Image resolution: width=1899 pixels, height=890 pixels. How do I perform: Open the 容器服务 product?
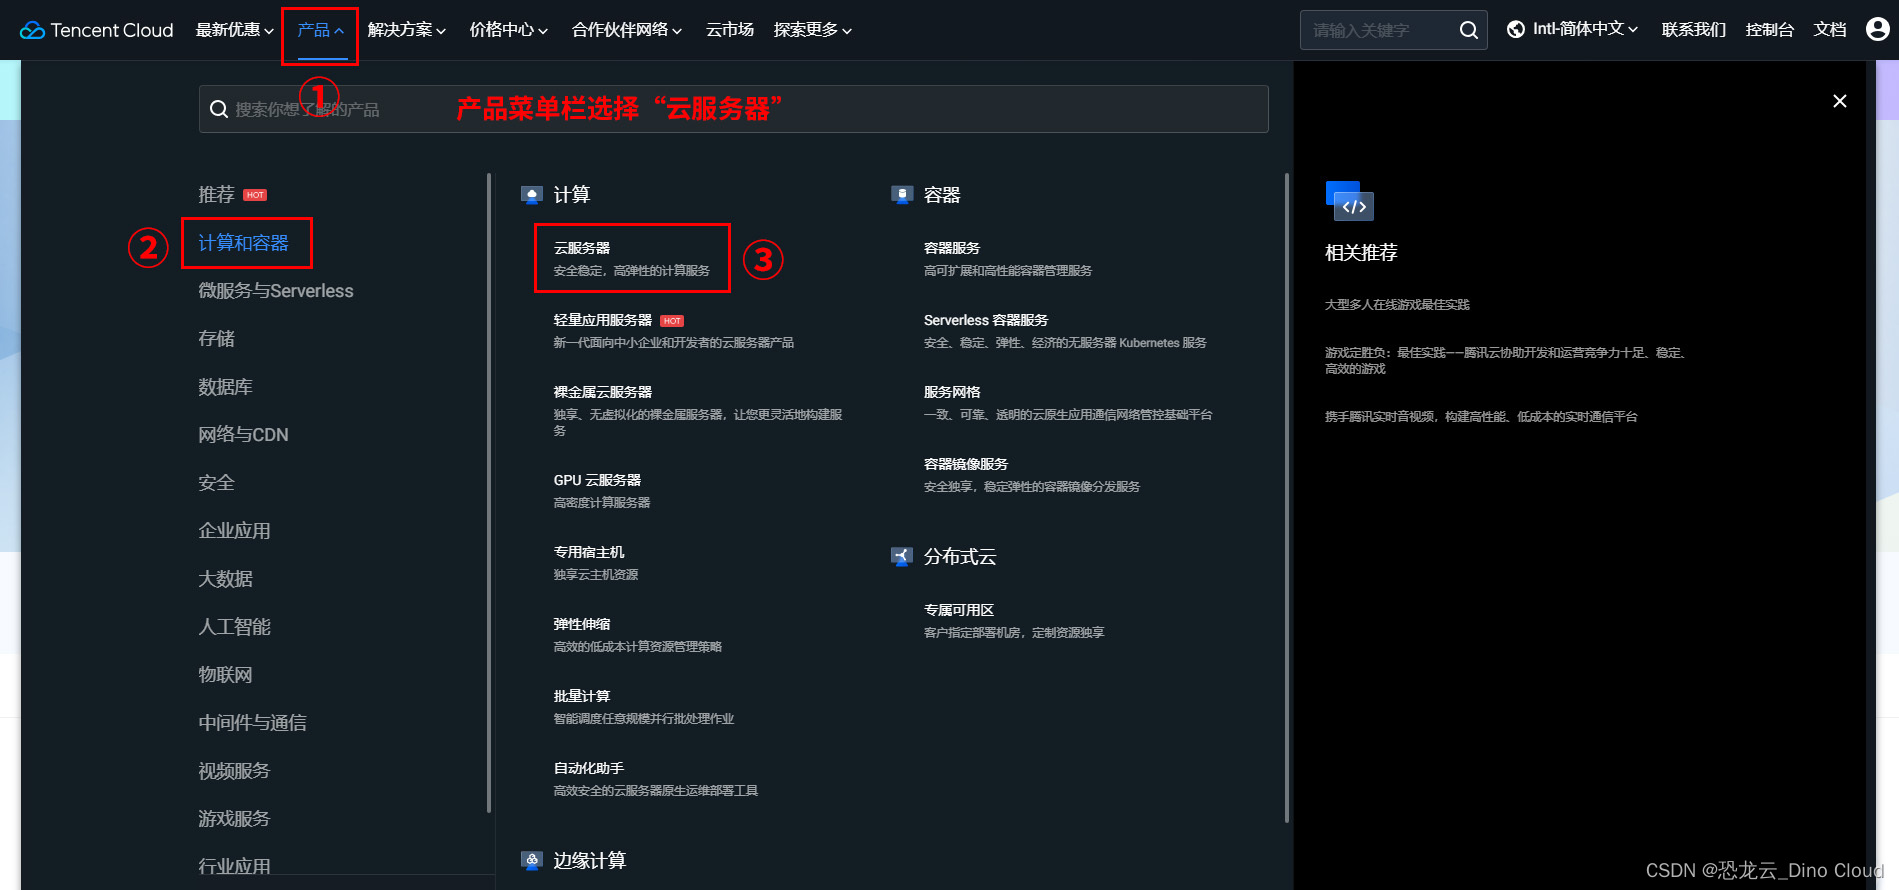[952, 248]
